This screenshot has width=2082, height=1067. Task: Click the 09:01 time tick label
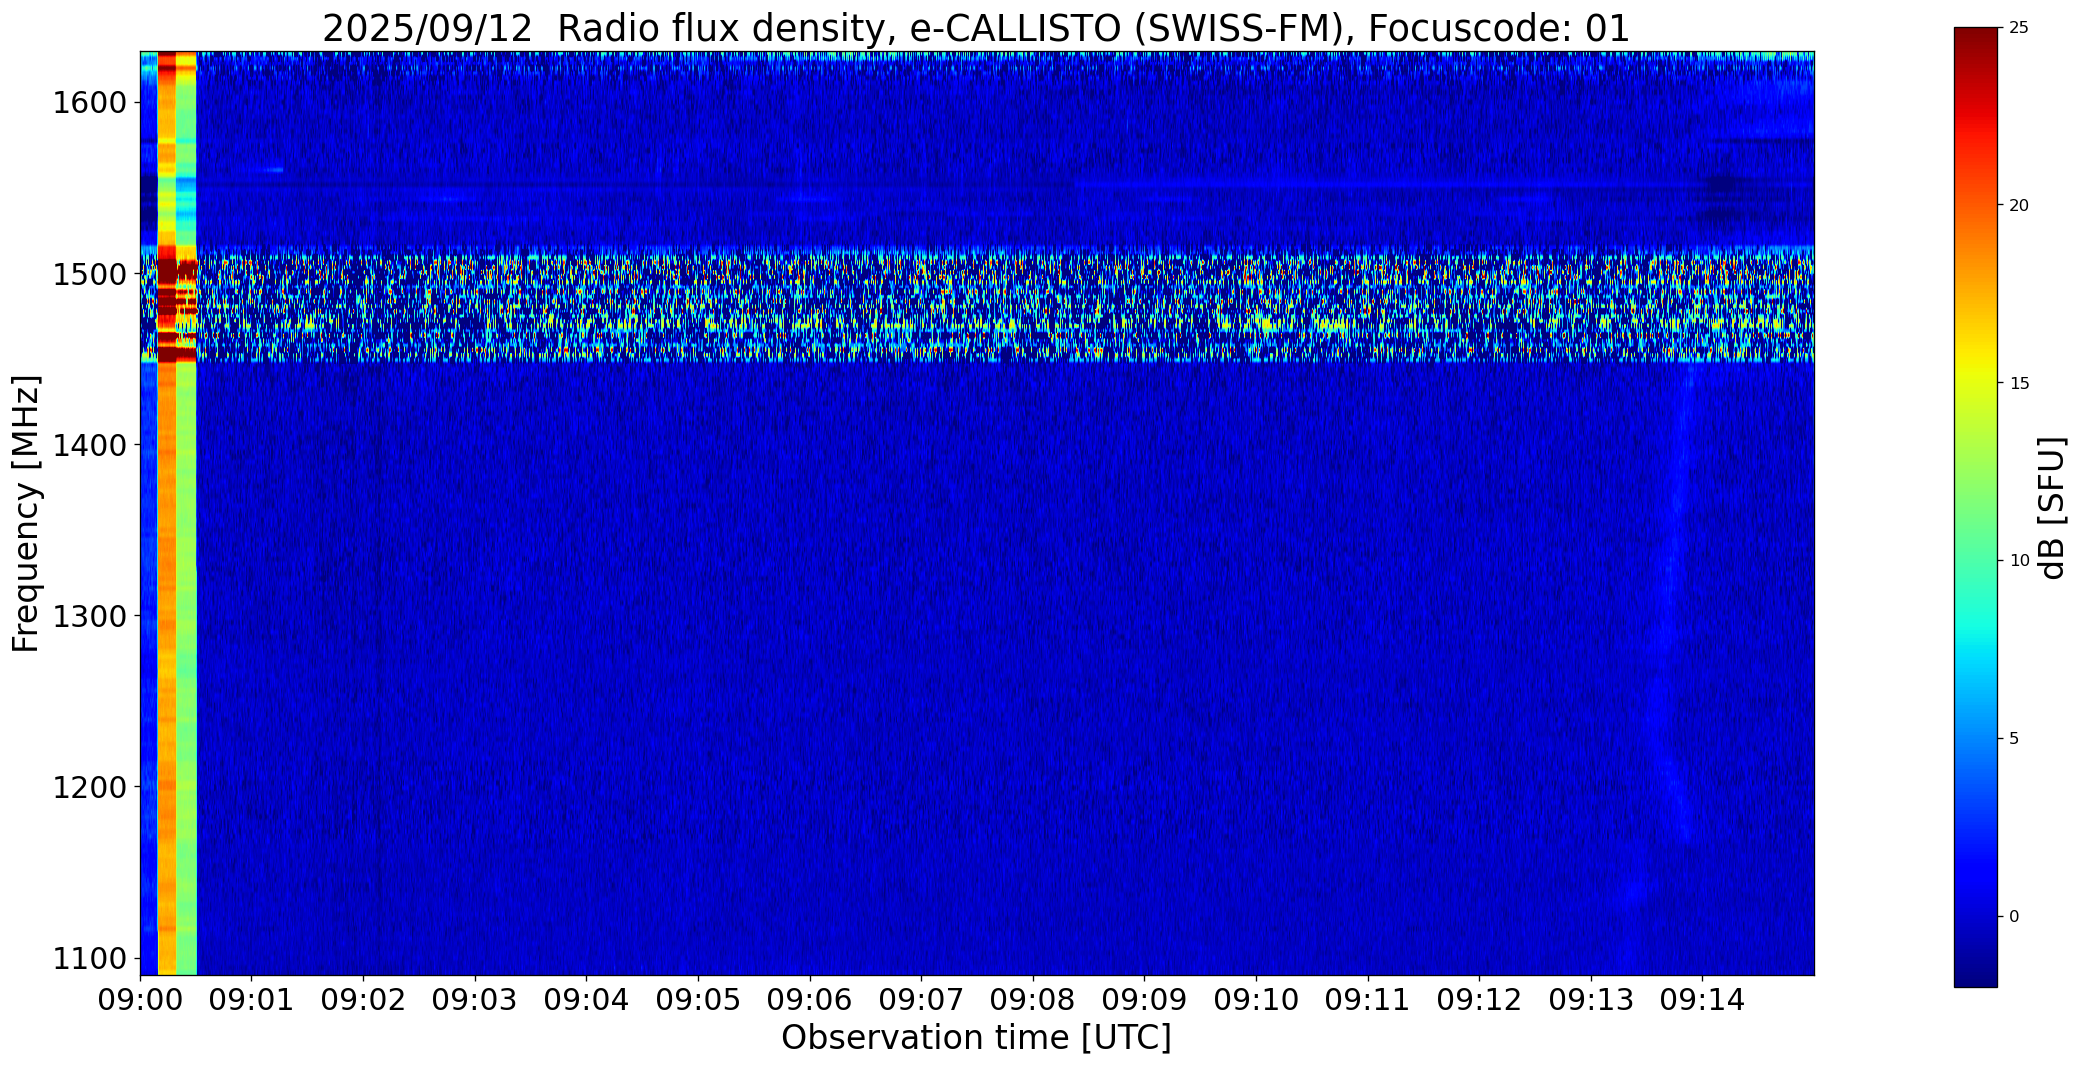click(x=252, y=1000)
